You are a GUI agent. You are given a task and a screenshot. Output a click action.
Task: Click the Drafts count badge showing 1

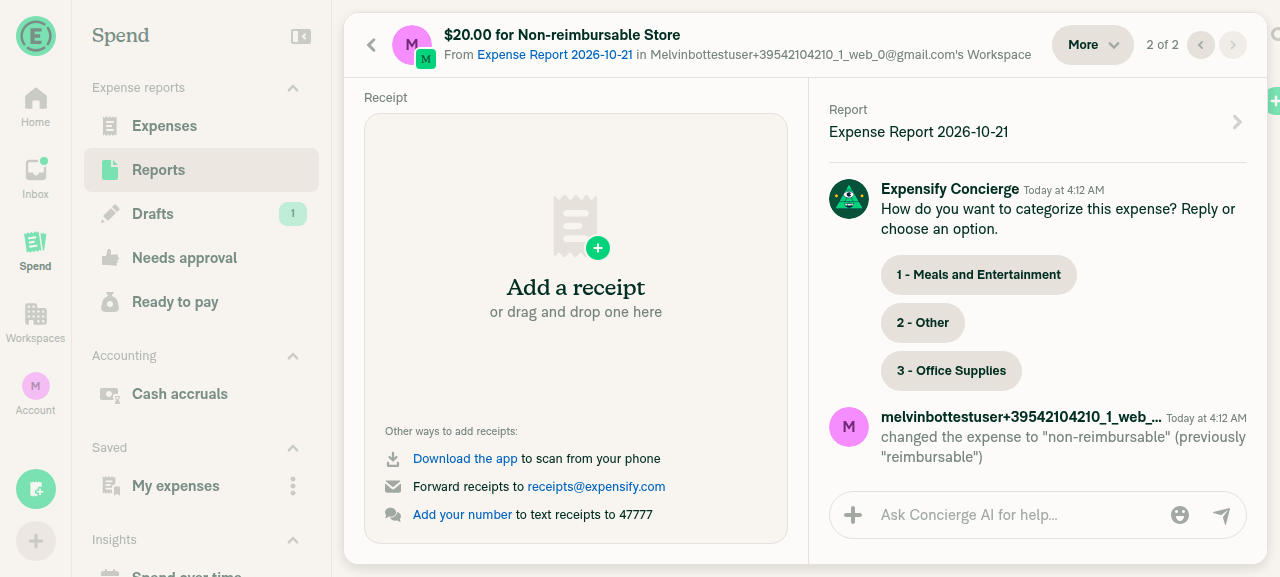click(293, 214)
